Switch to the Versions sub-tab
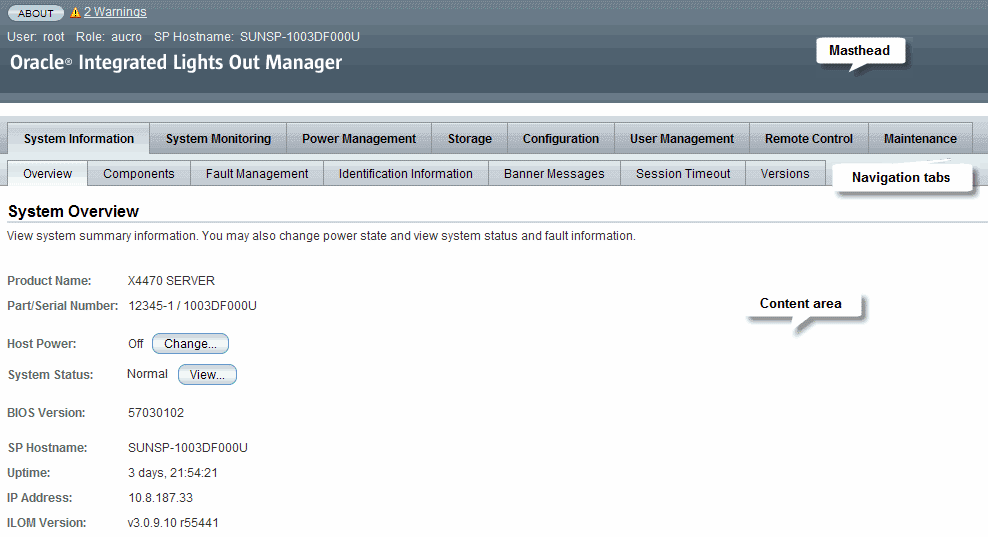The image size is (988, 537). (785, 173)
